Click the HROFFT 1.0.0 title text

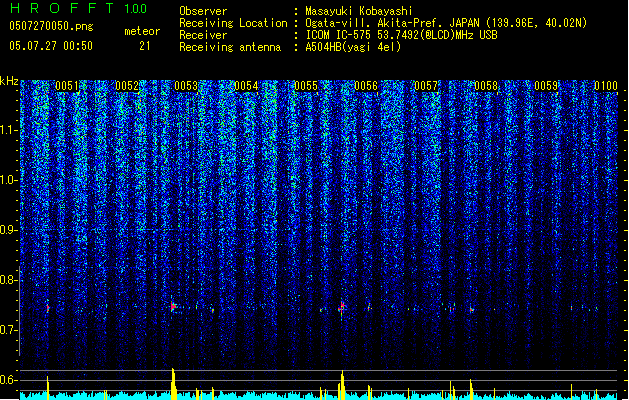78,8
